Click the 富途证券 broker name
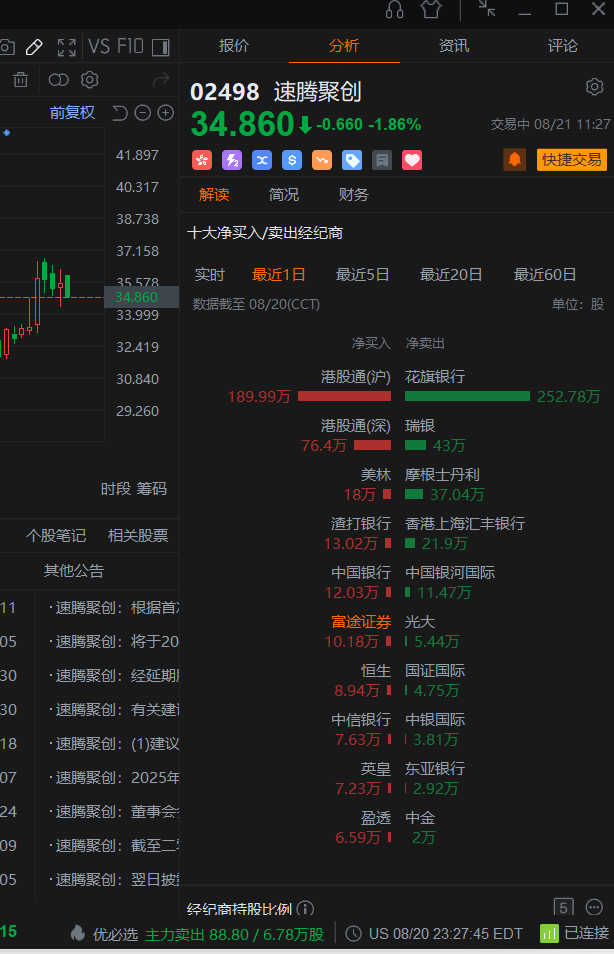The height and width of the screenshot is (954, 614). 361,622
